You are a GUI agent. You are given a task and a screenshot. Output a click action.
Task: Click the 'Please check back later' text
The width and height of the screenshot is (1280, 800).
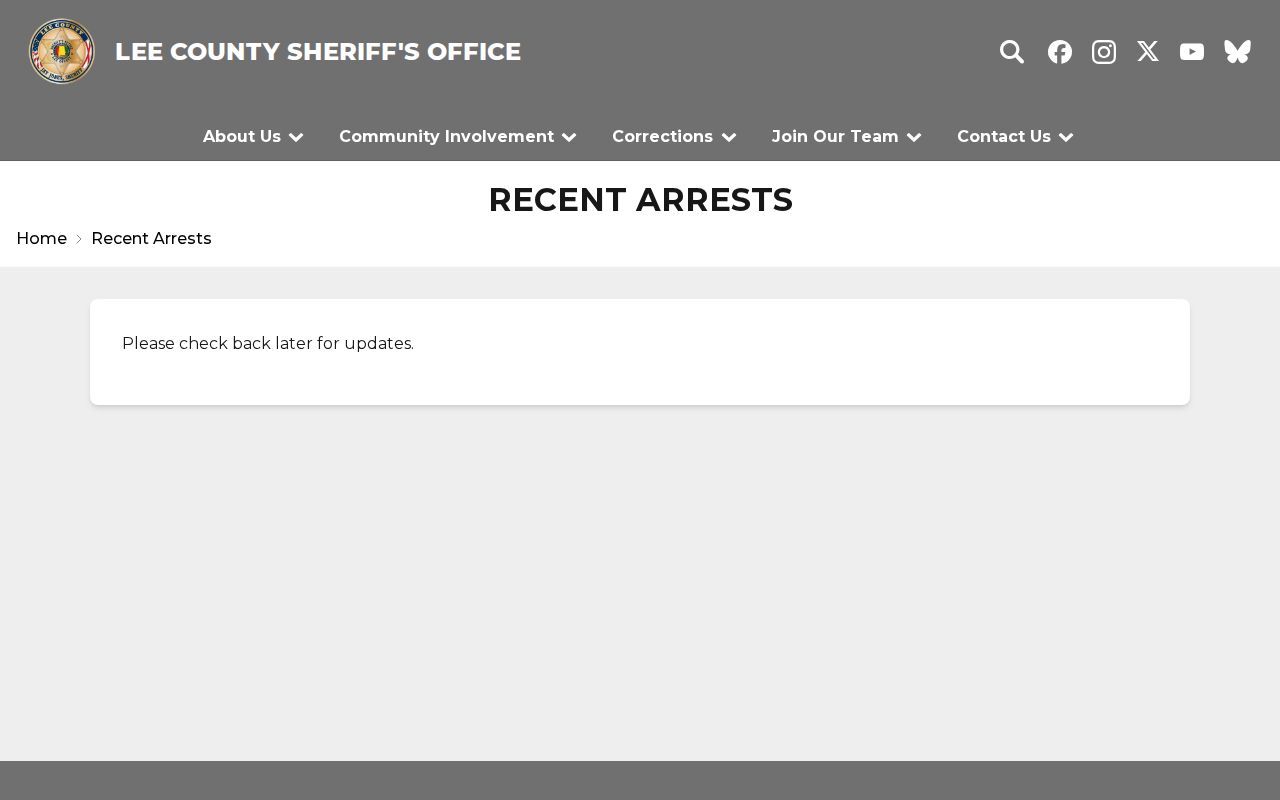click(x=268, y=343)
